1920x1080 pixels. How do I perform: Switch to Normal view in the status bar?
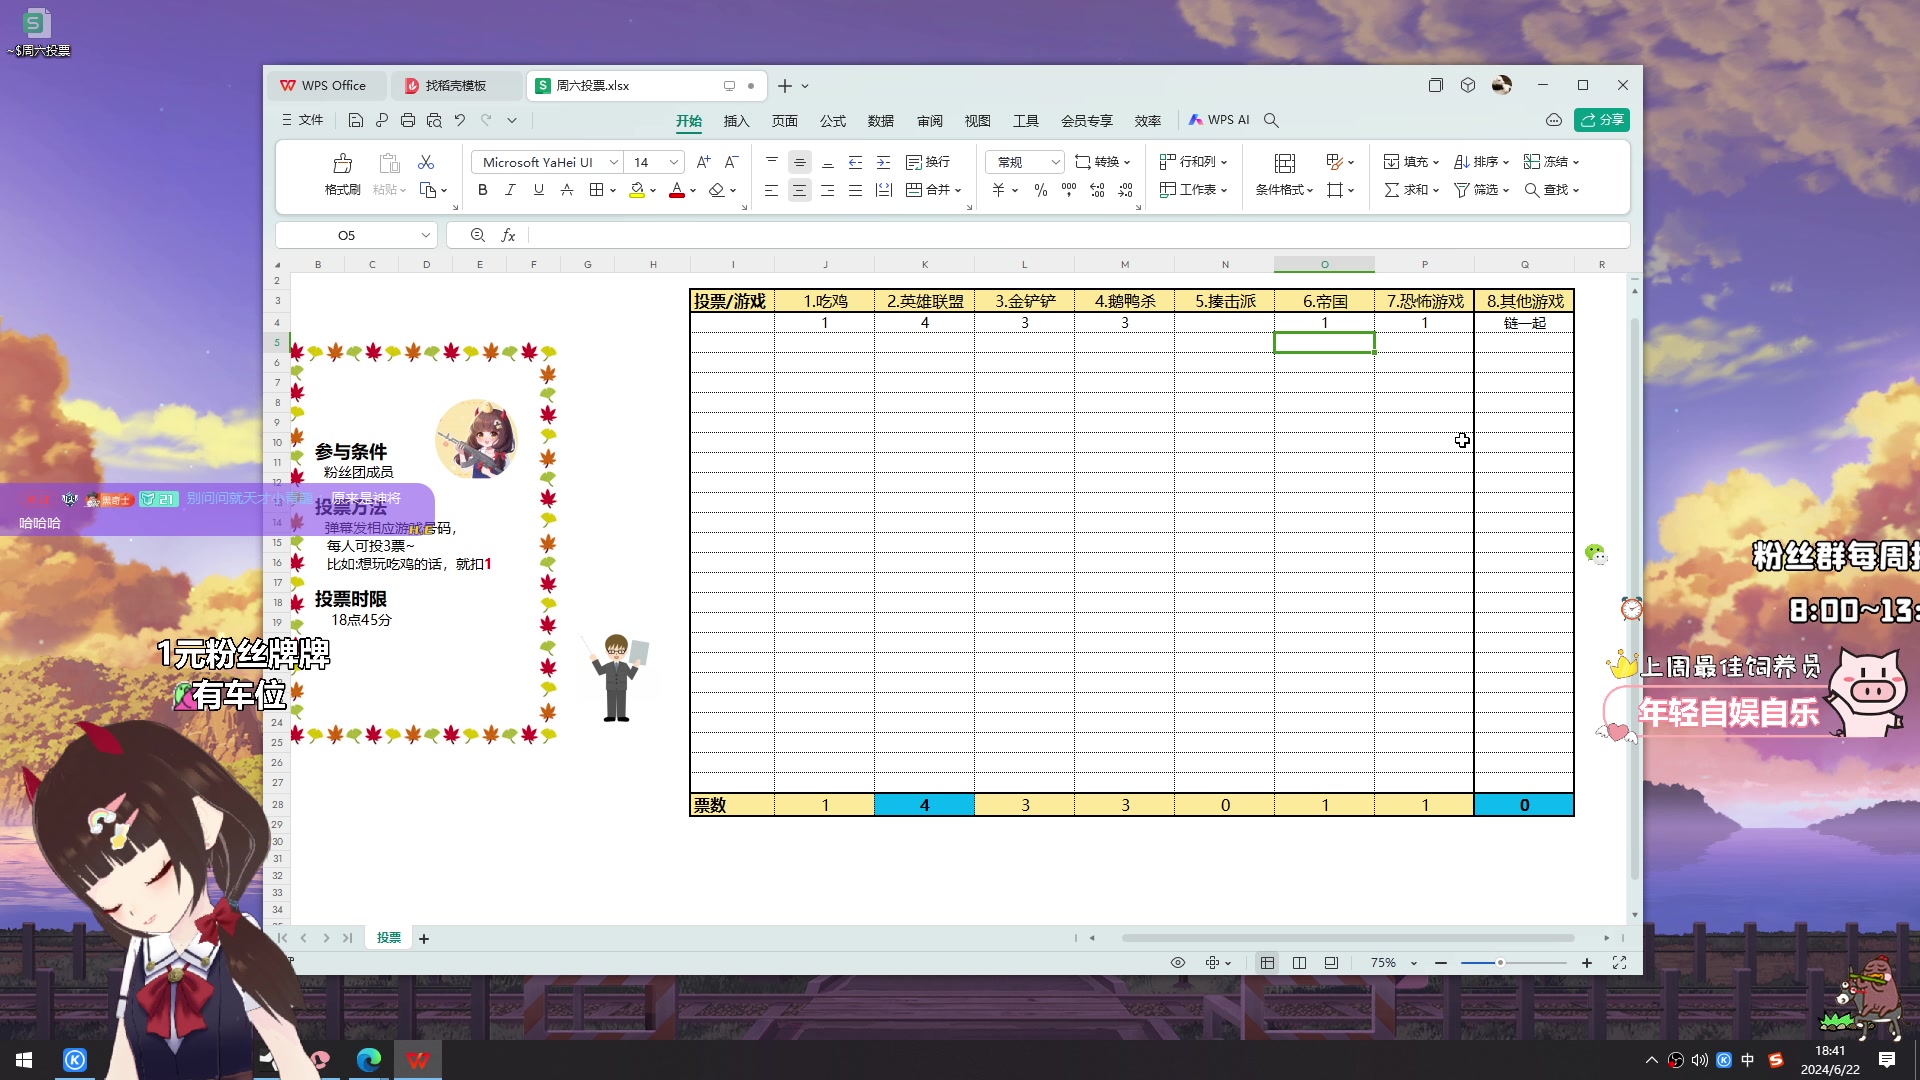[1267, 963]
